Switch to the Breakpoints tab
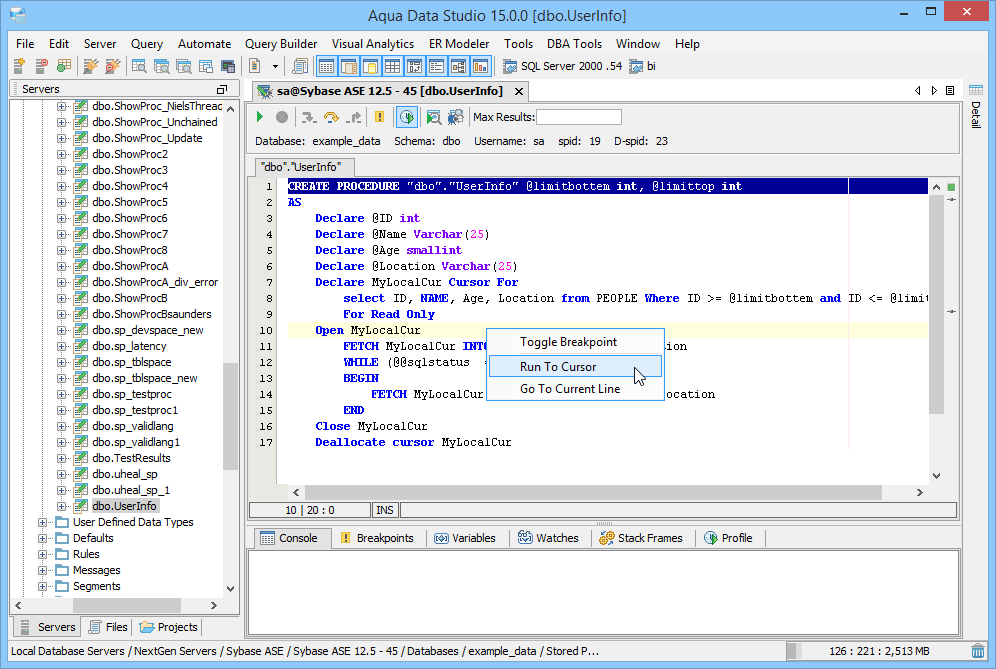This screenshot has width=996, height=669. [377, 538]
